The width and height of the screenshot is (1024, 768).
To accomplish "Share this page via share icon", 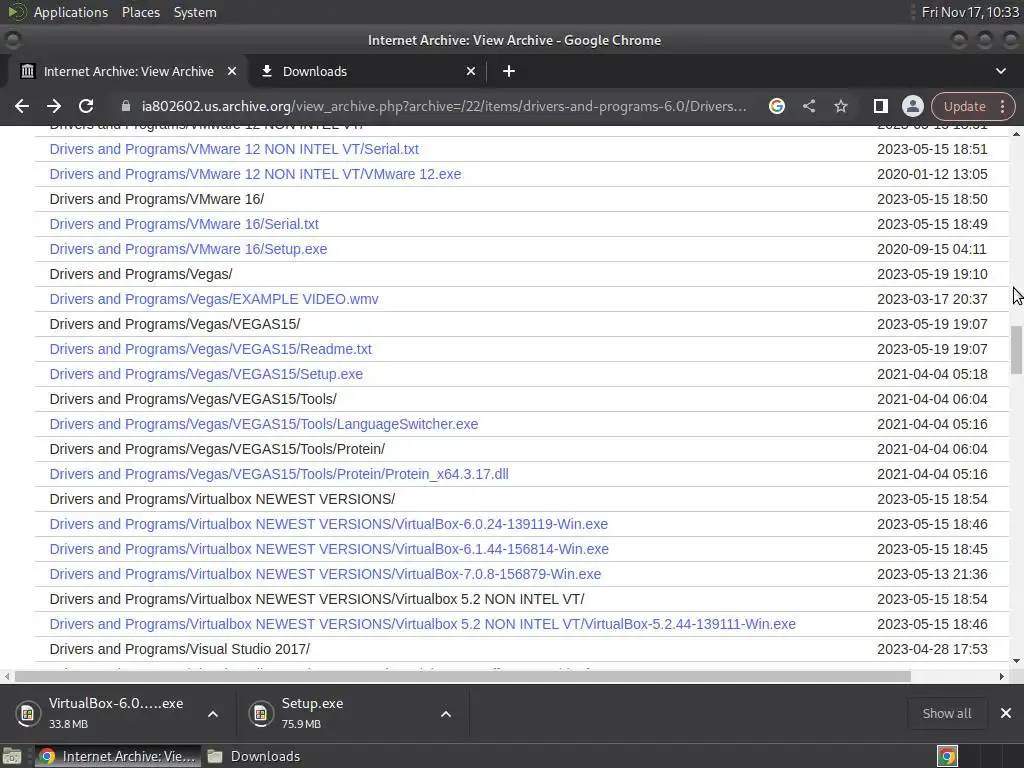I will [809, 106].
